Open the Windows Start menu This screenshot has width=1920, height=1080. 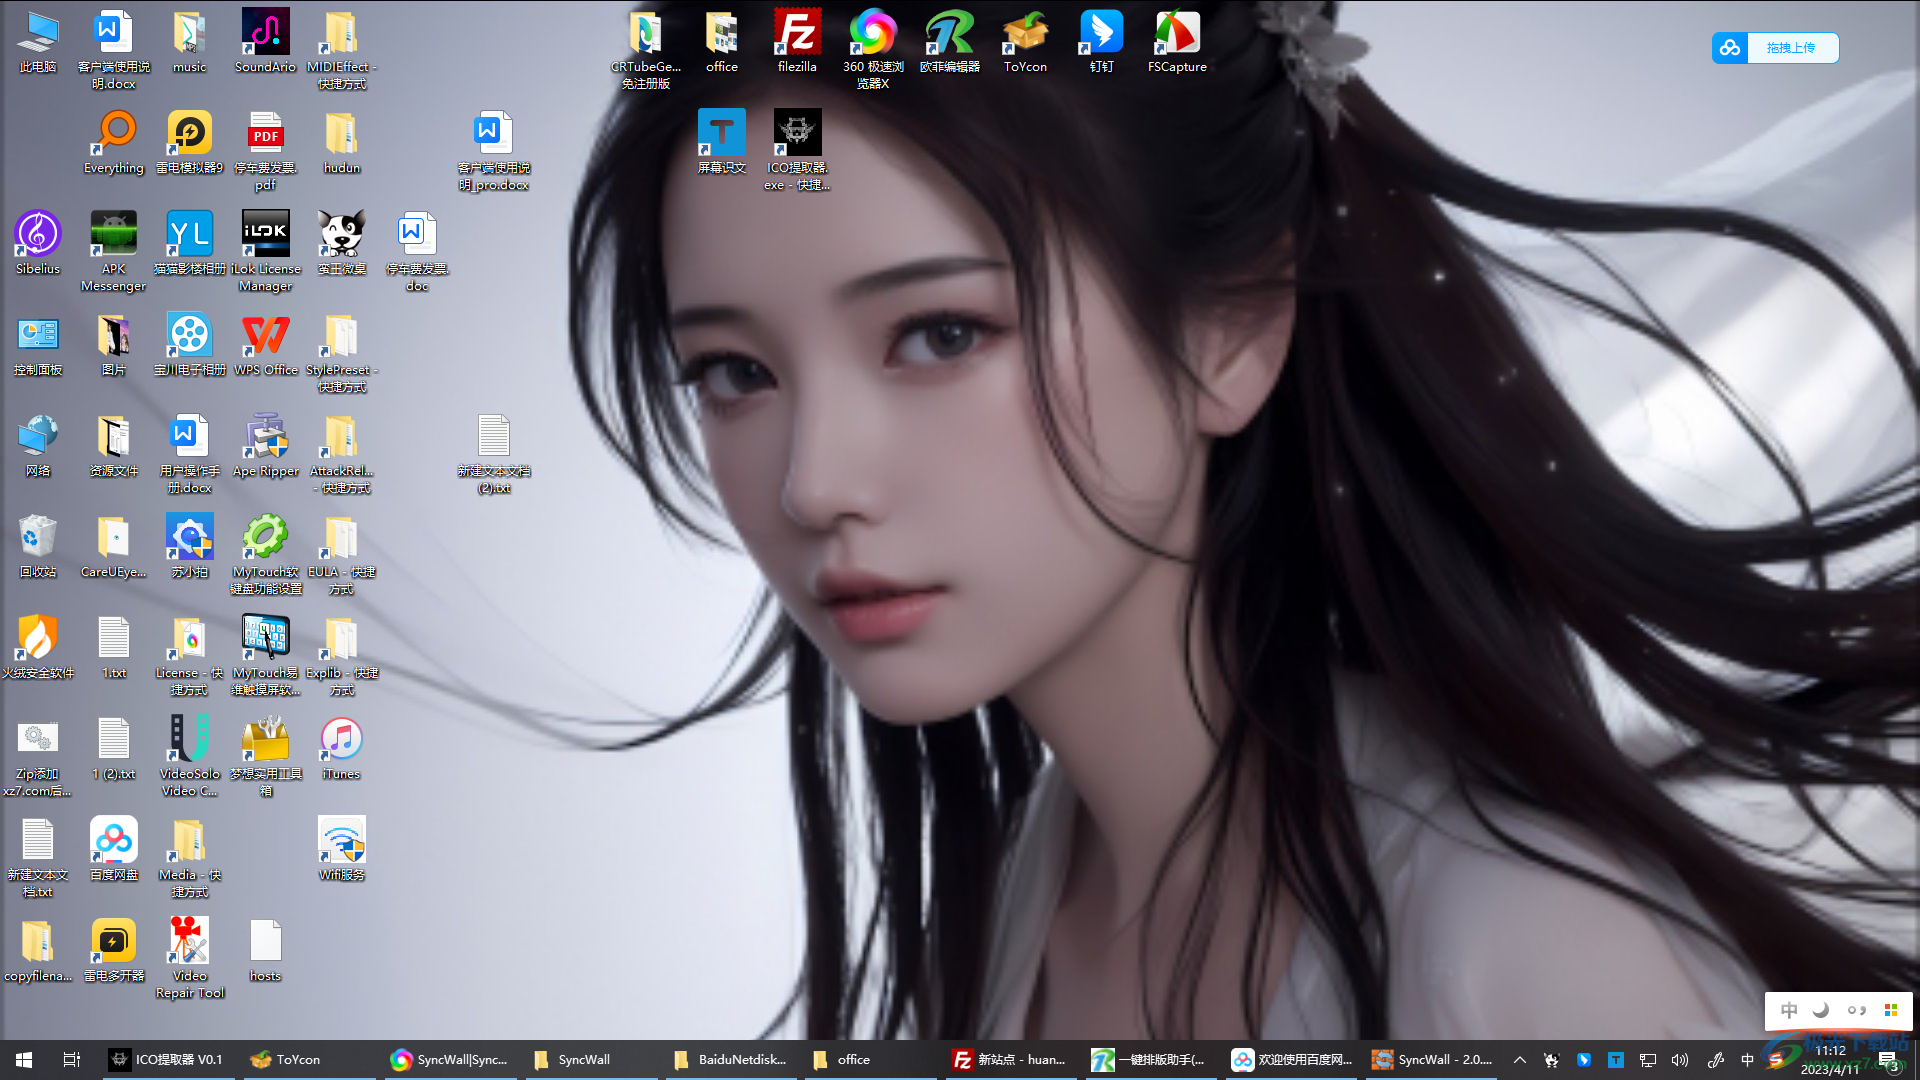coord(24,1060)
